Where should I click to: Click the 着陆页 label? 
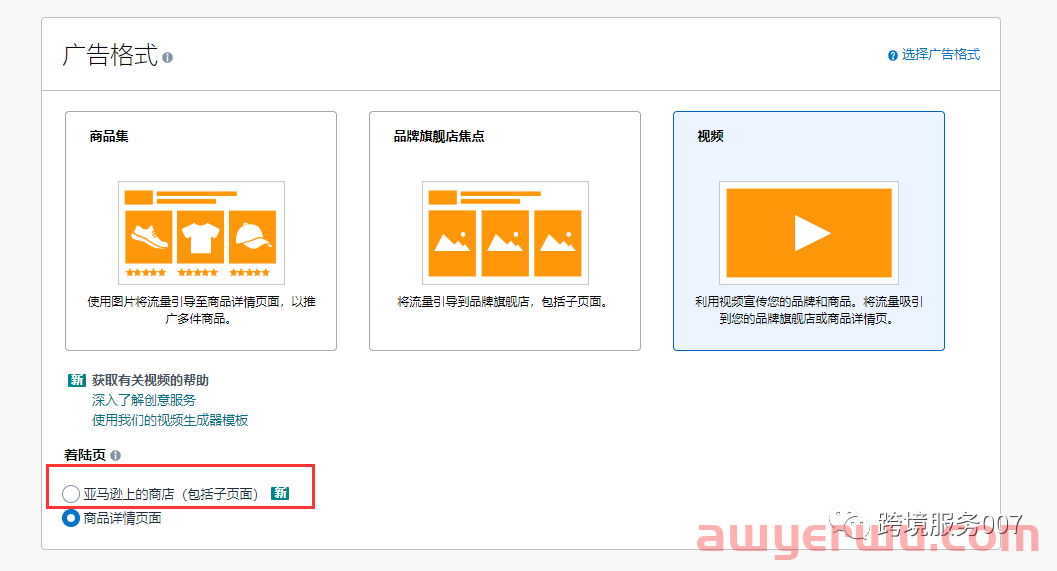point(85,455)
